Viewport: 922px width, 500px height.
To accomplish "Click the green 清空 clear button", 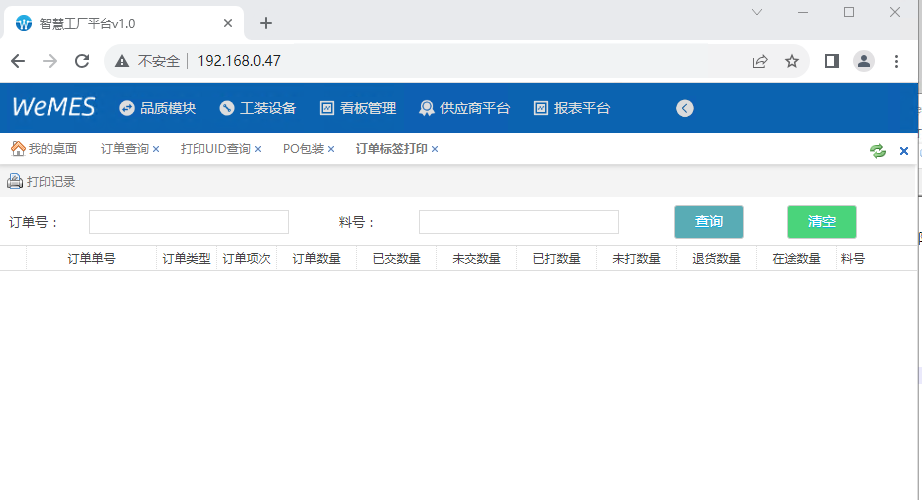I will click(821, 222).
